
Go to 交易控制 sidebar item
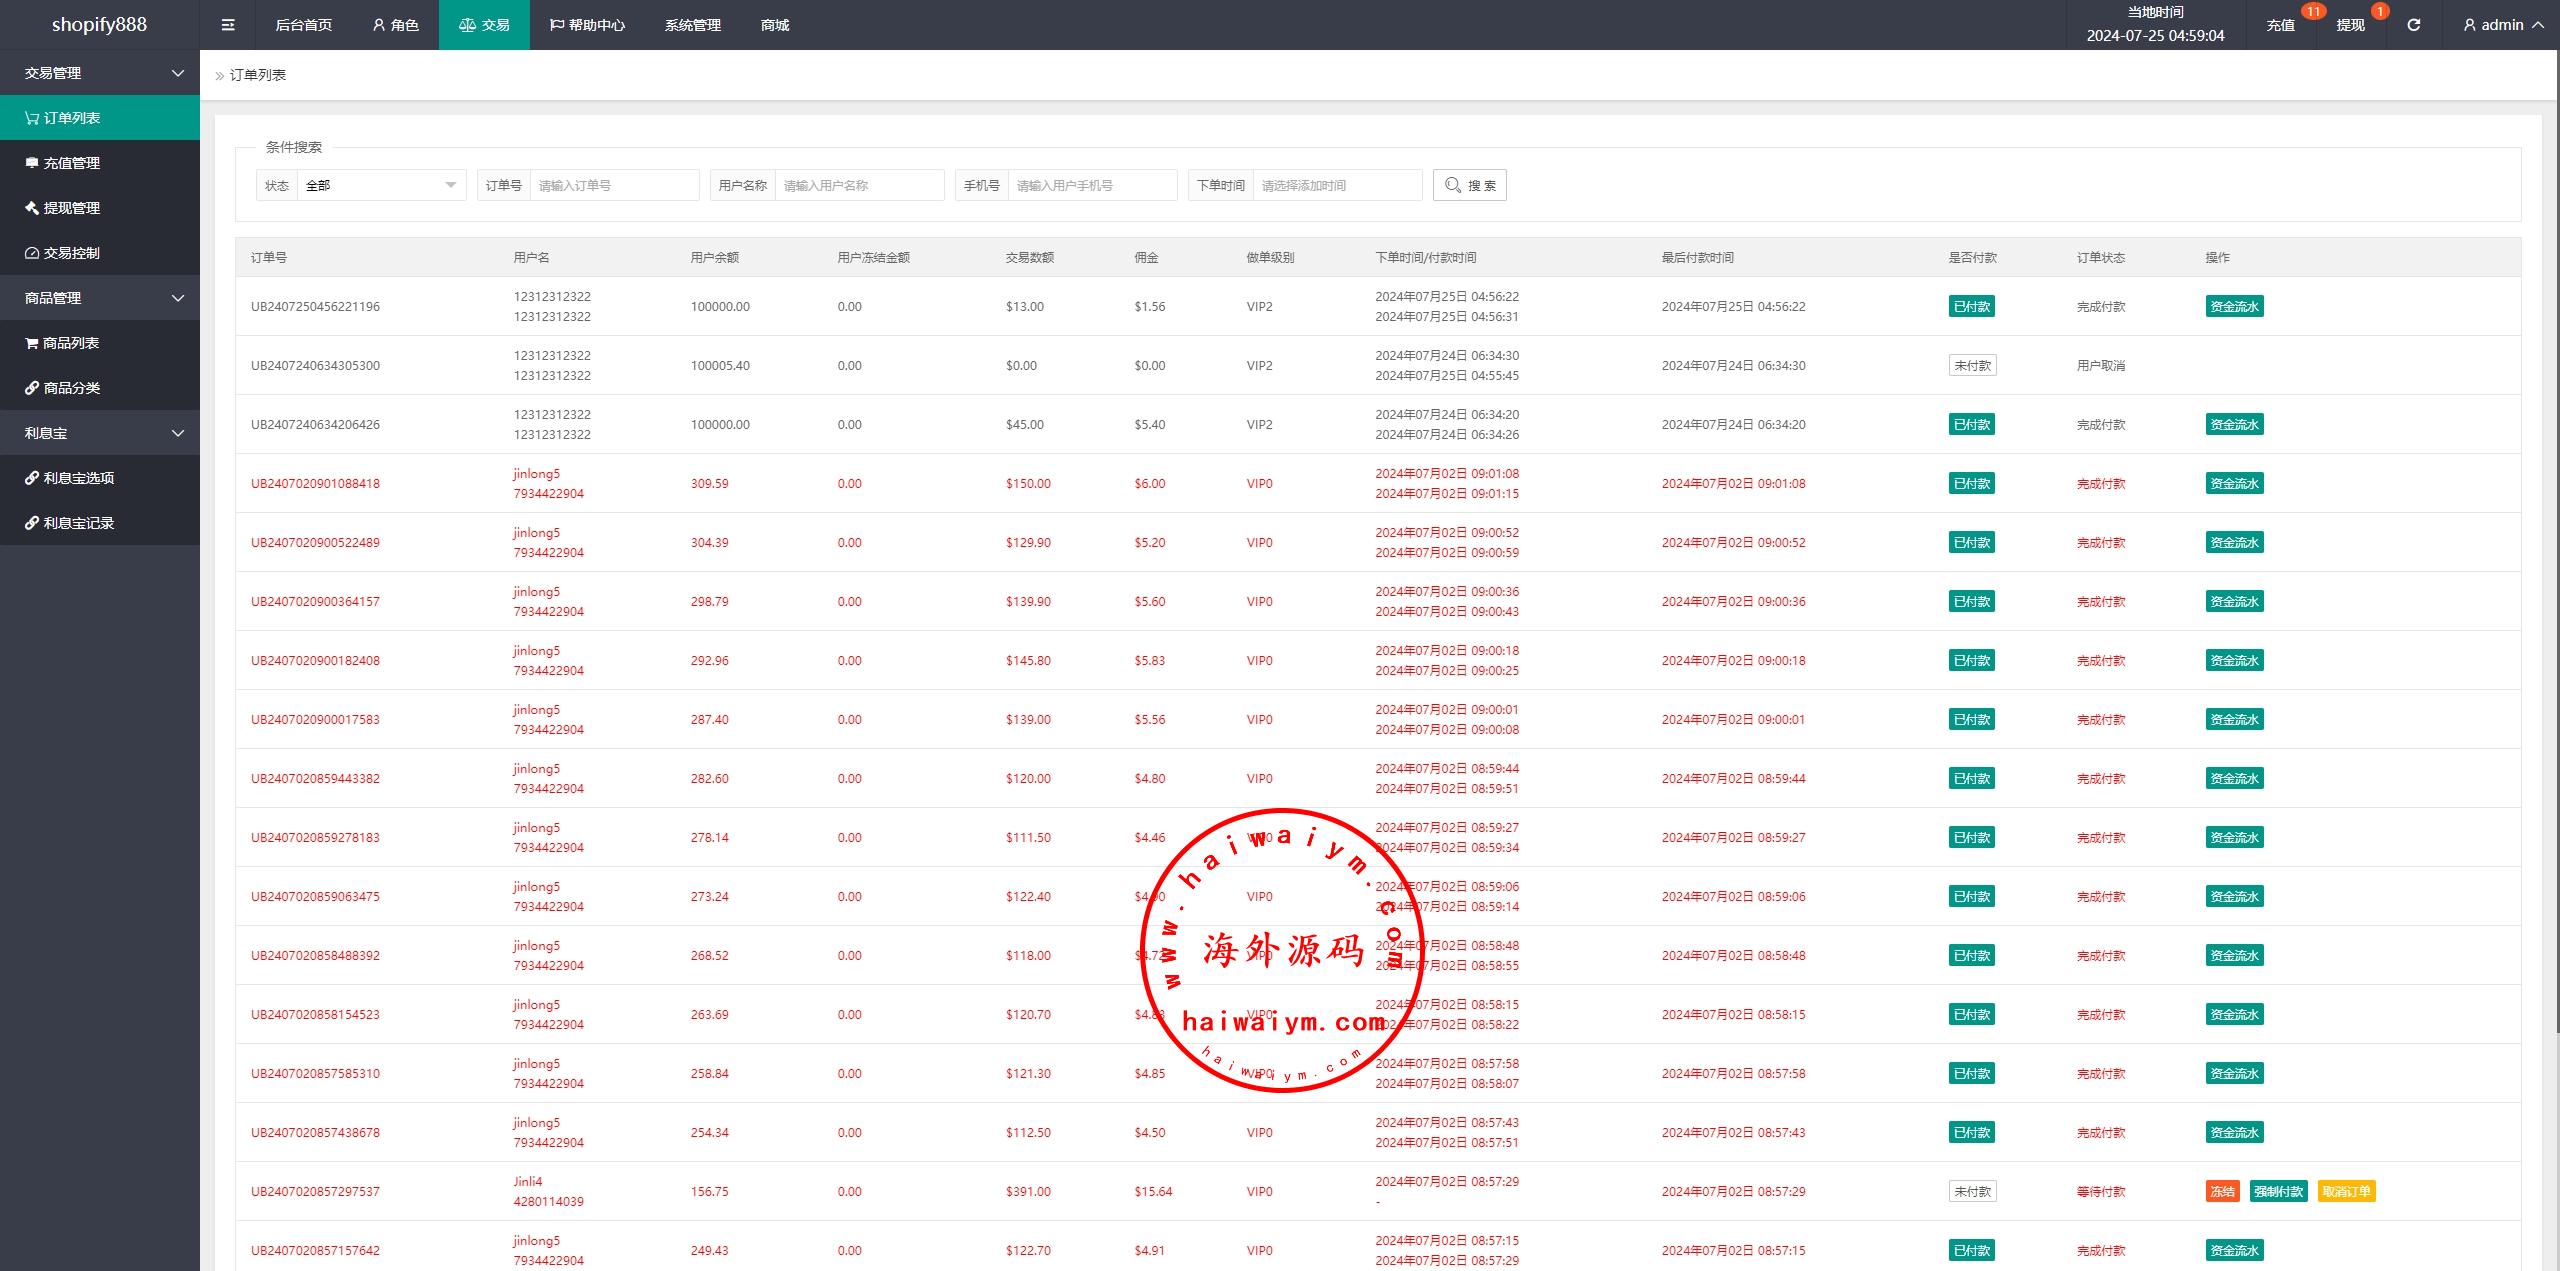(72, 253)
